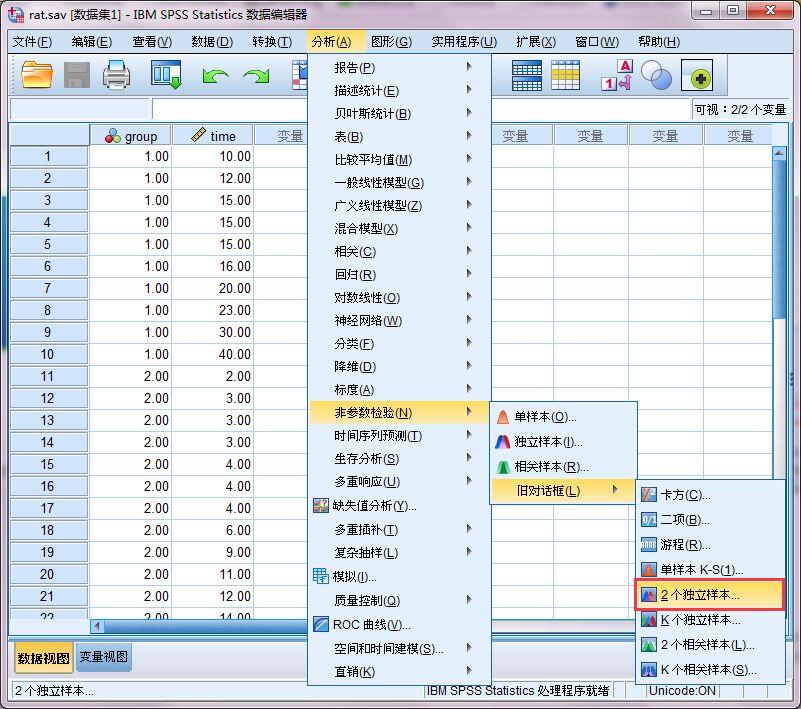The height and width of the screenshot is (709, 801).
Task: Select 单样本(O) nonparametric test icon item
Action: pos(563,417)
